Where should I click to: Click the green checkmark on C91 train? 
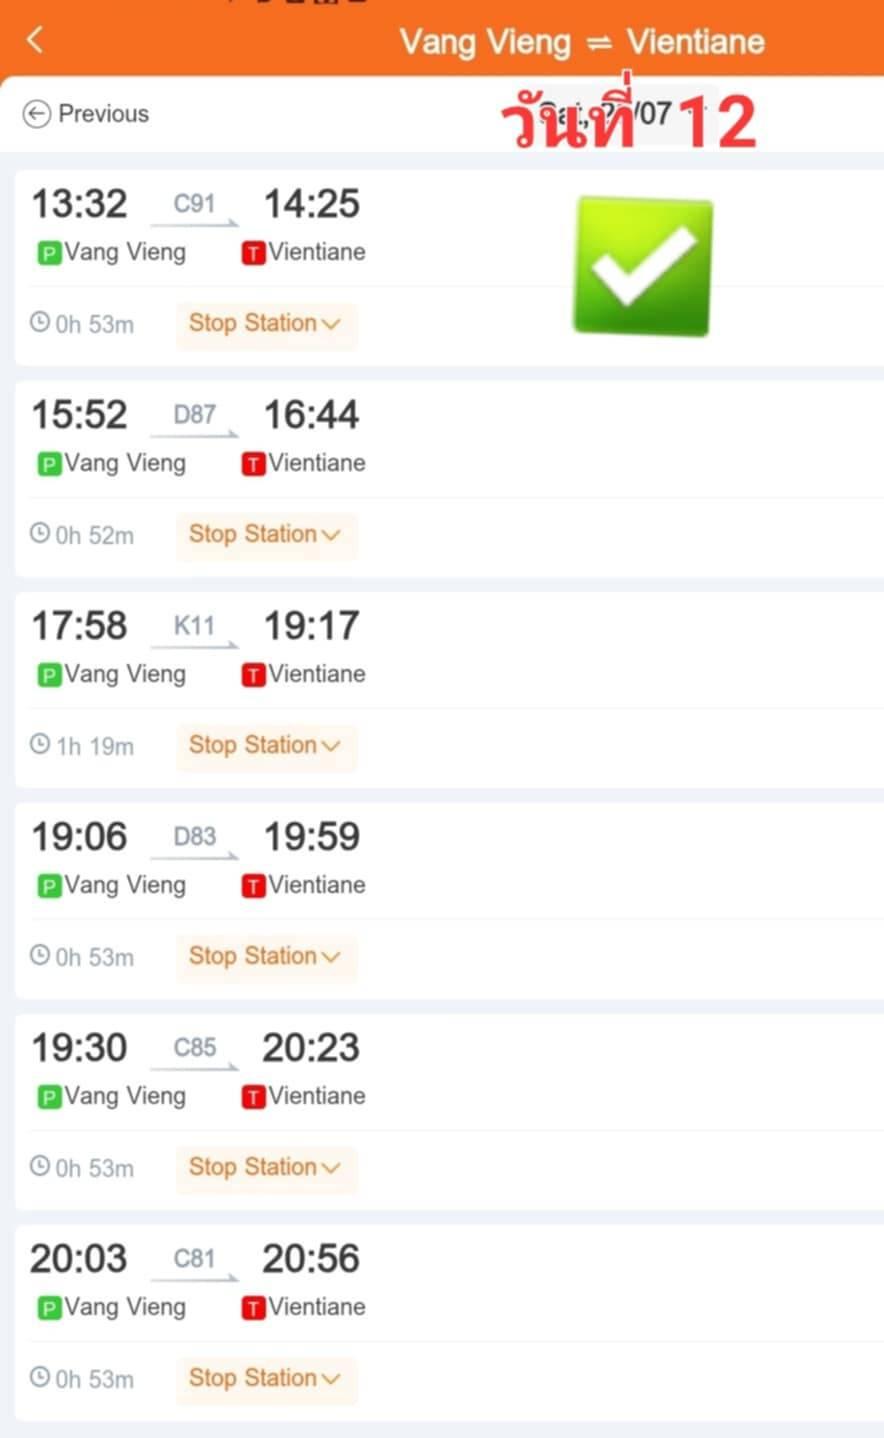[x=642, y=266]
